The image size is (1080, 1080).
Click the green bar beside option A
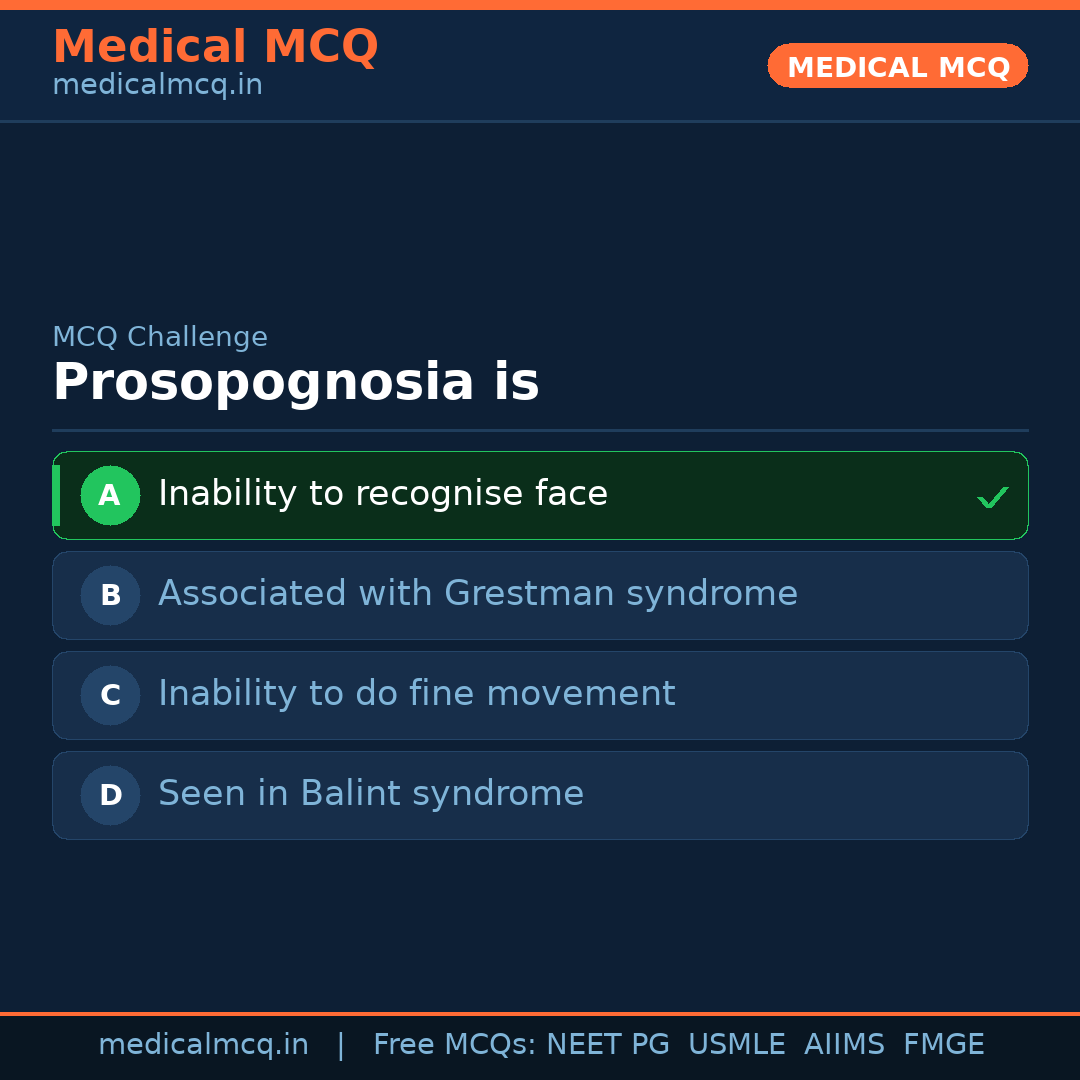[56, 495]
